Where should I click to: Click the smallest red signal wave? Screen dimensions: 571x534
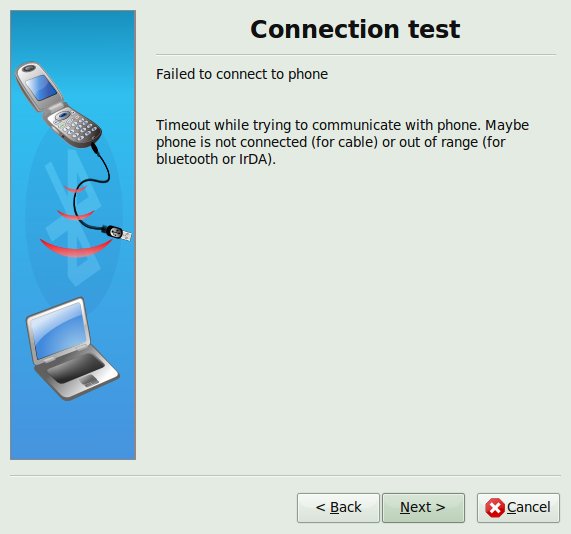coord(75,189)
